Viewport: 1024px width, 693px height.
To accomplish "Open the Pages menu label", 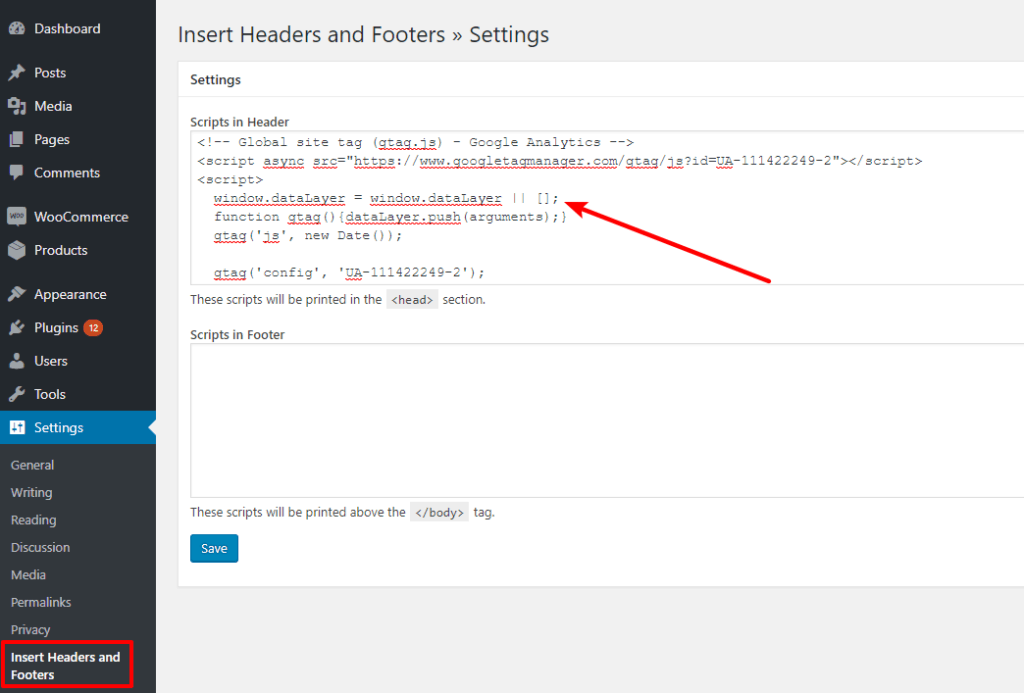I will (x=52, y=139).
